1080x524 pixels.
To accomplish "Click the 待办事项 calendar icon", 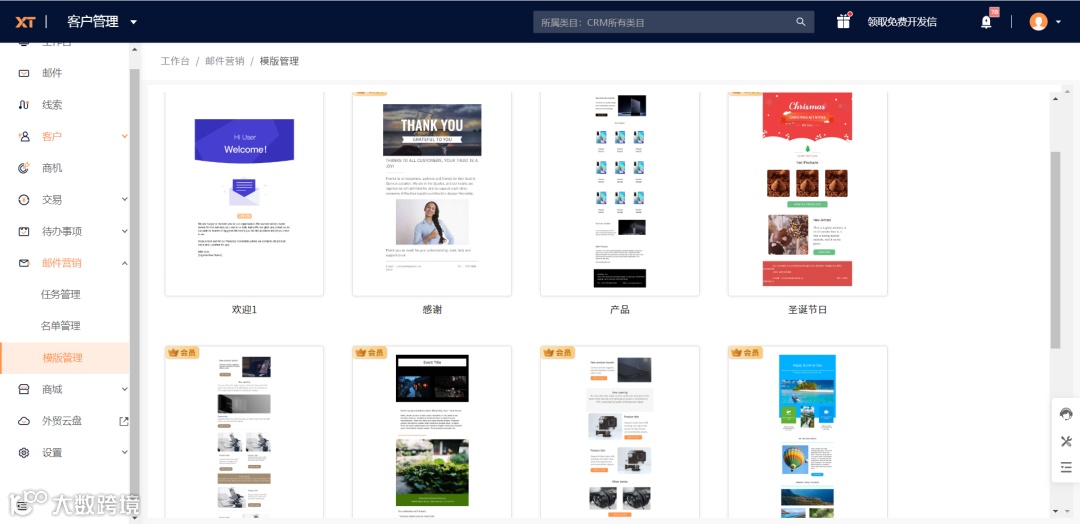I will point(24,231).
